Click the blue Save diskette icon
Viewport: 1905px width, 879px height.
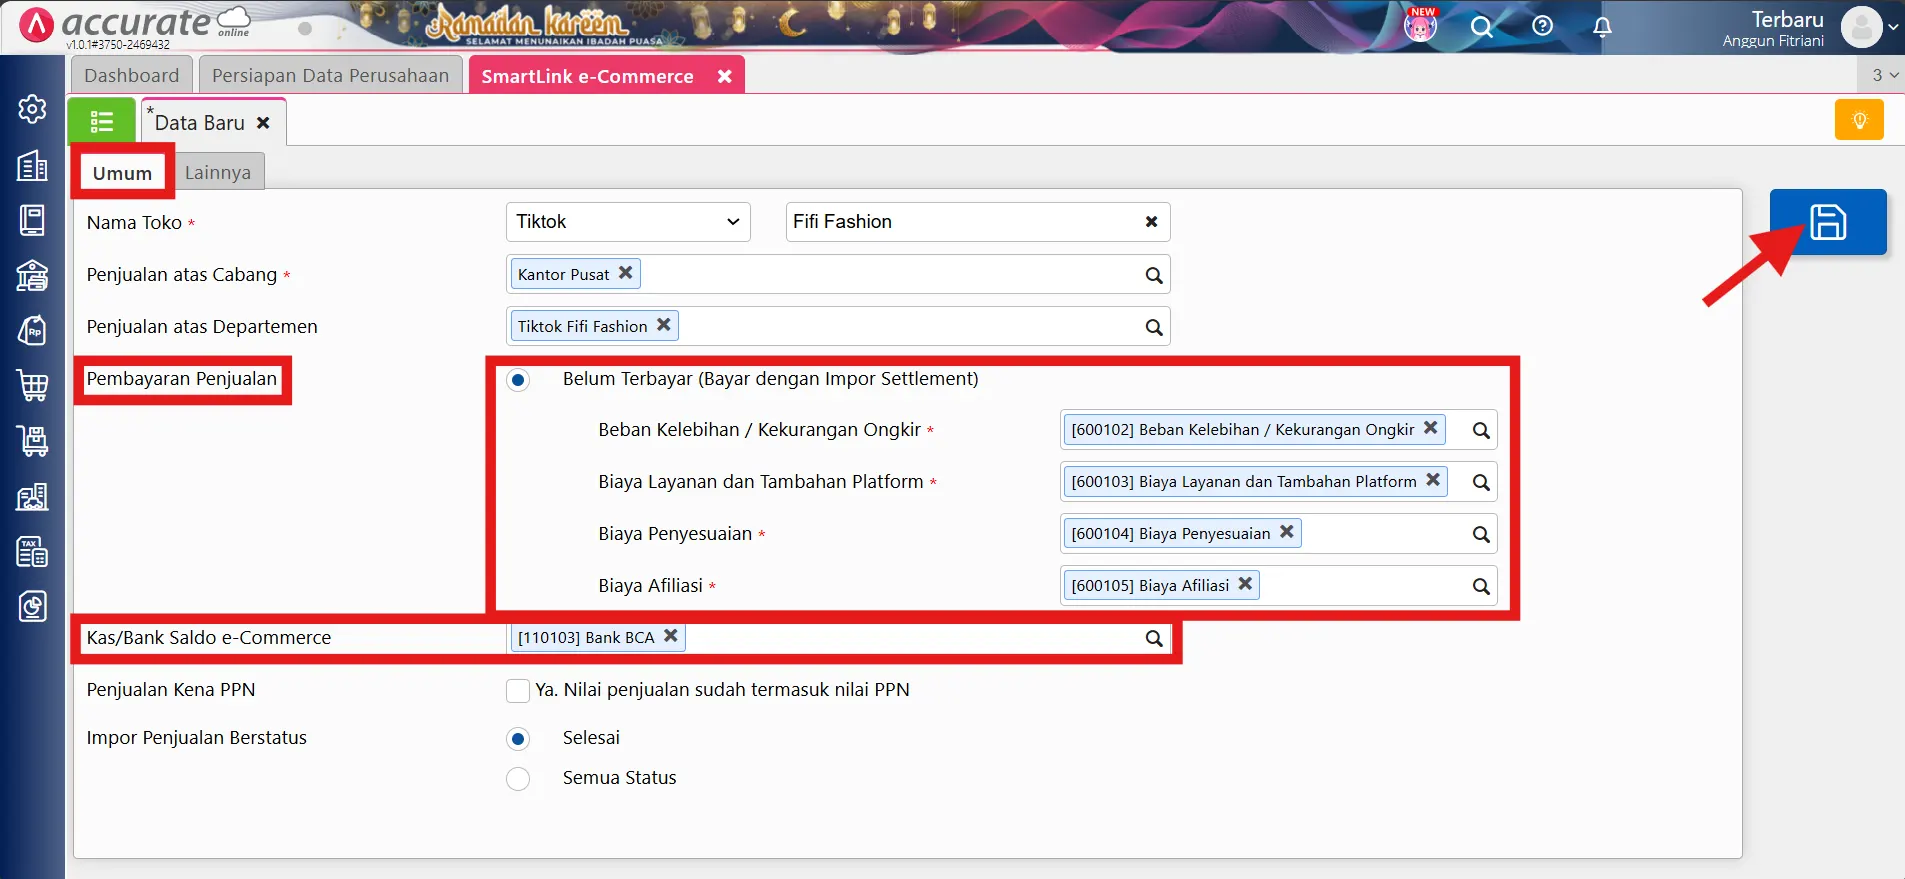point(1827,222)
